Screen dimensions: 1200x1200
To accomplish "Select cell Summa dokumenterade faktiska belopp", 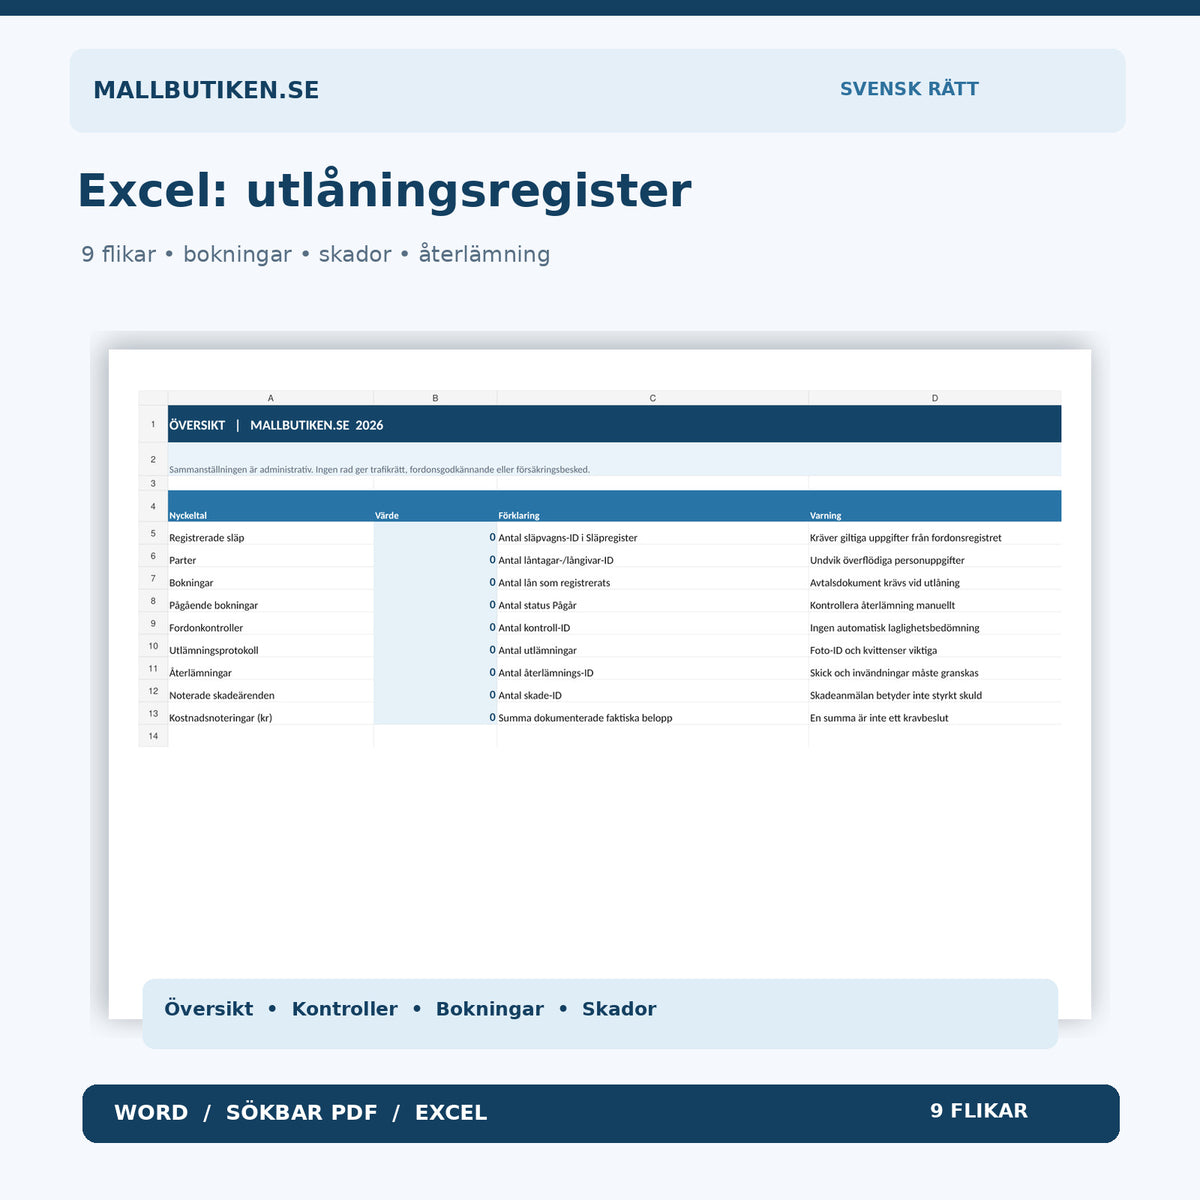I will click(x=653, y=714).
